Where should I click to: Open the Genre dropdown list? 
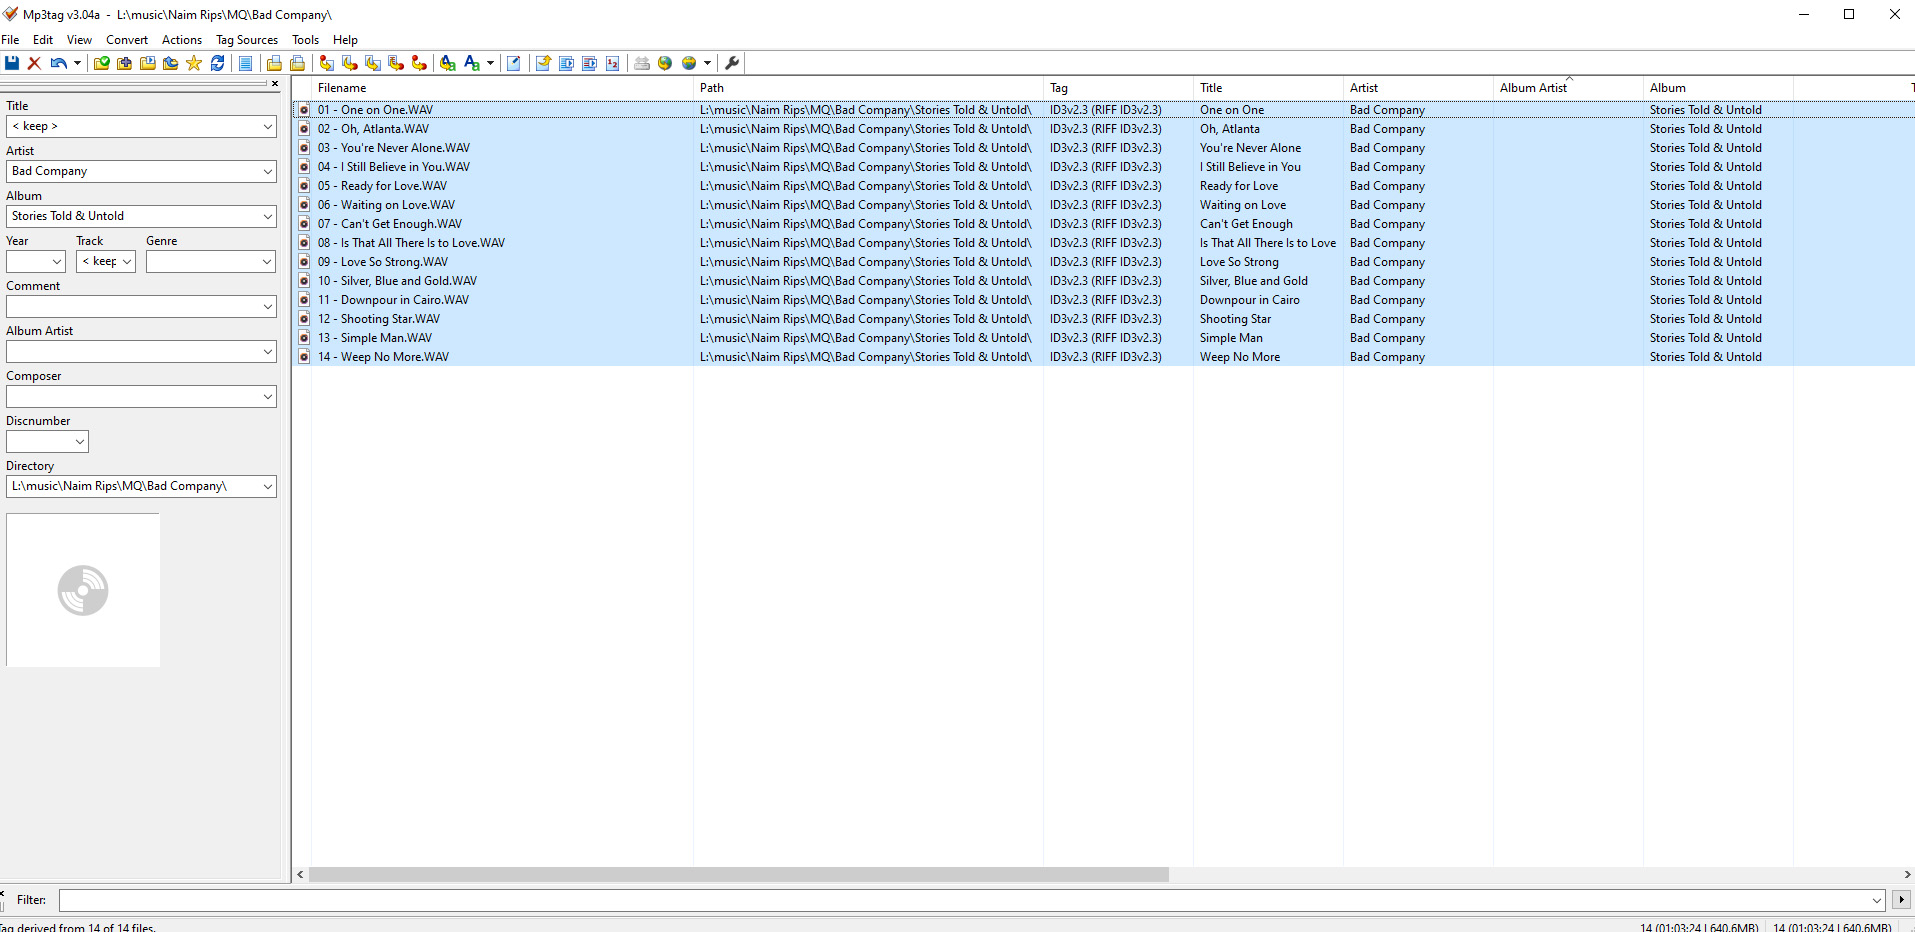pos(267,262)
